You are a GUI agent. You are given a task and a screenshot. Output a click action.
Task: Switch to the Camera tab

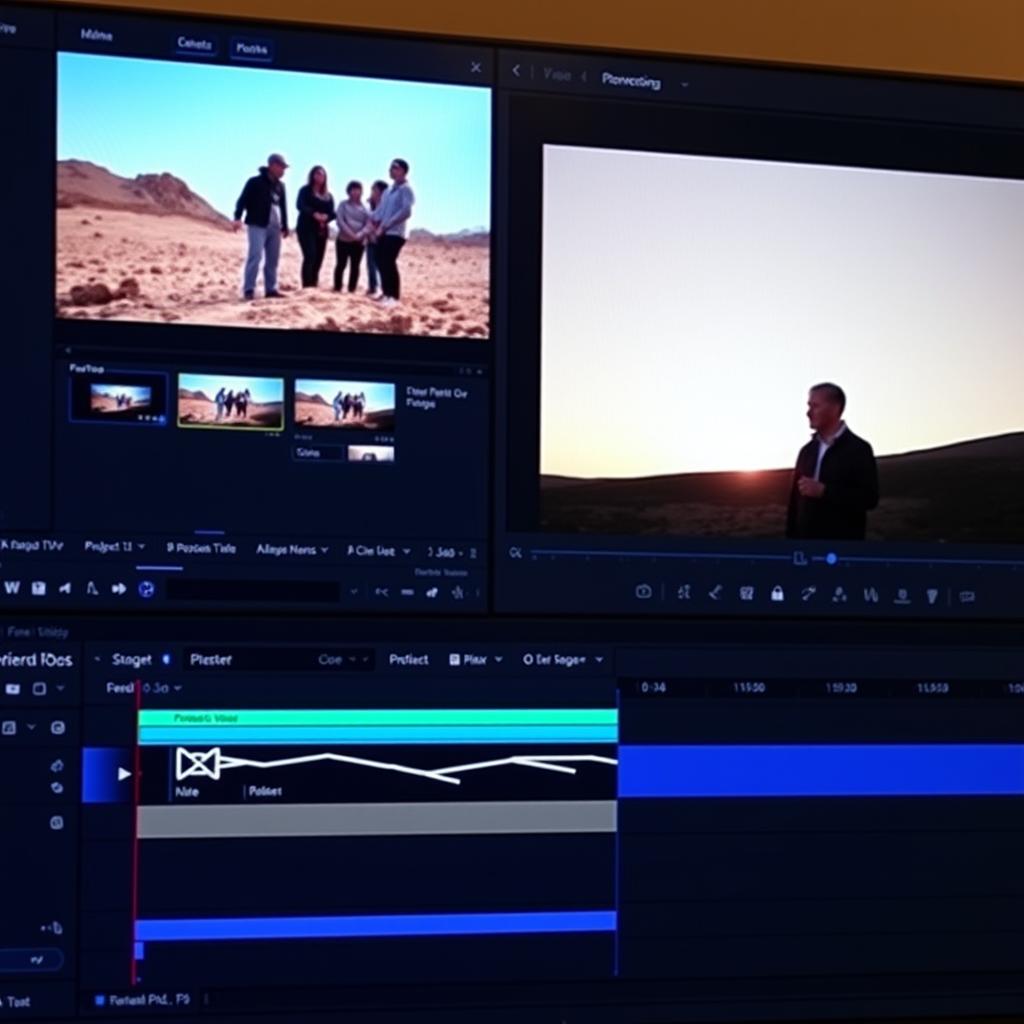[196, 44]
